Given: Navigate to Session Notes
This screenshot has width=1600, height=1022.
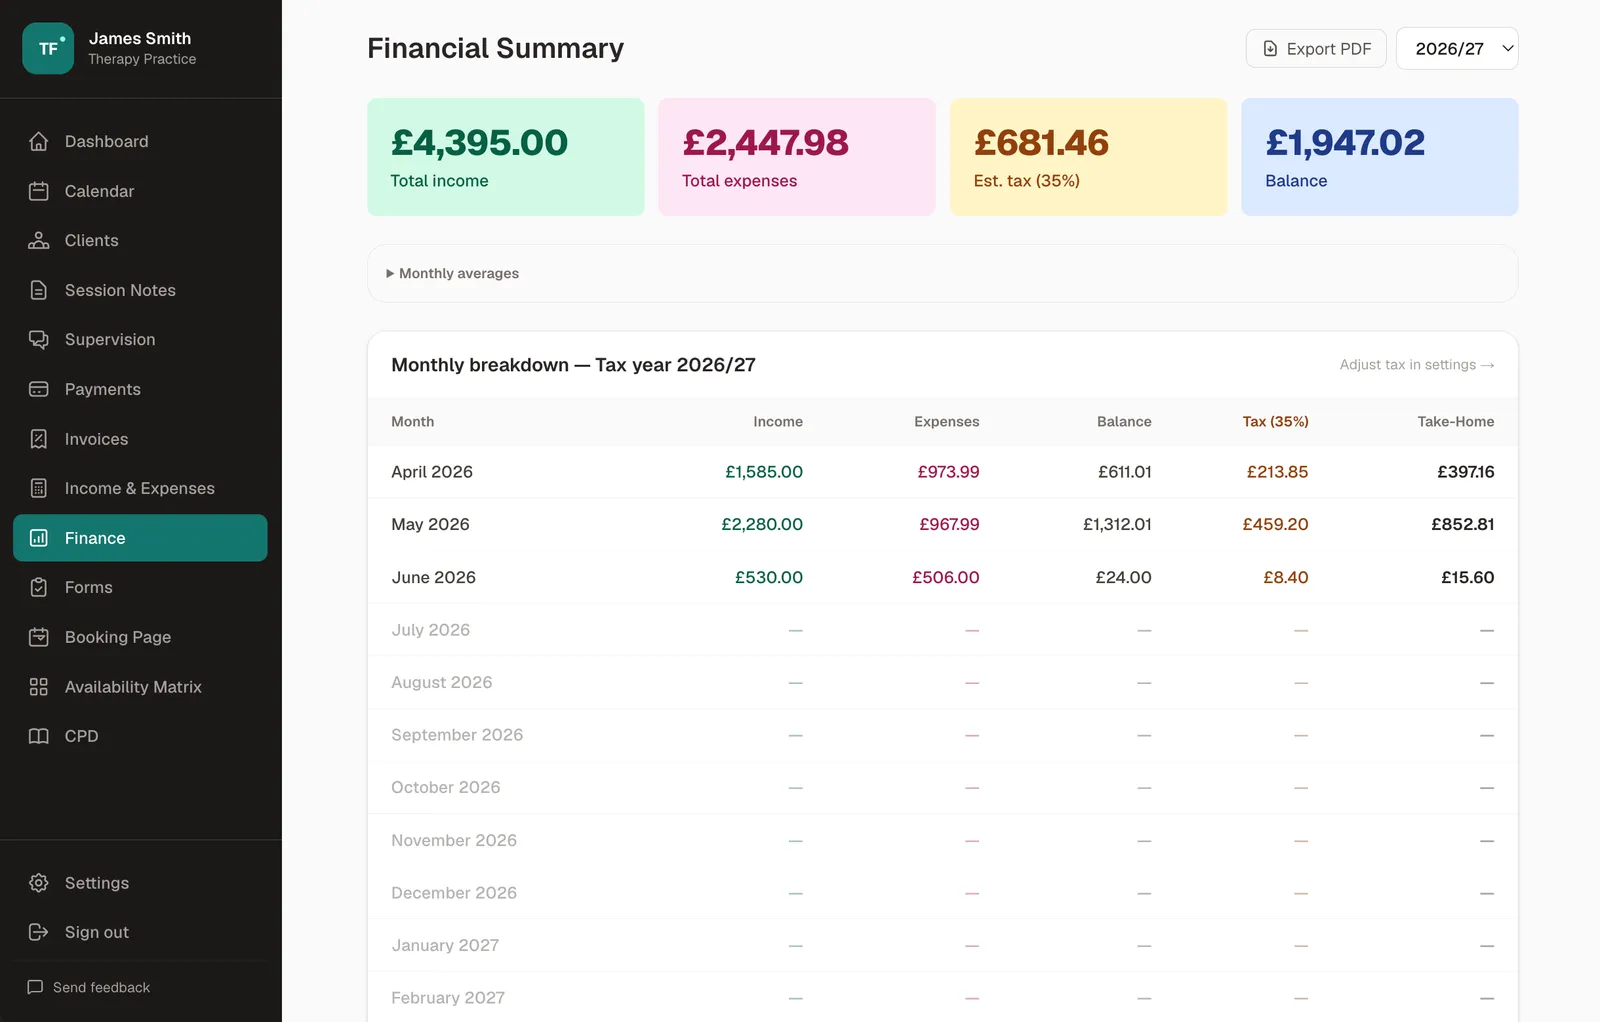Looking at the screenshot, I should 140,290.
